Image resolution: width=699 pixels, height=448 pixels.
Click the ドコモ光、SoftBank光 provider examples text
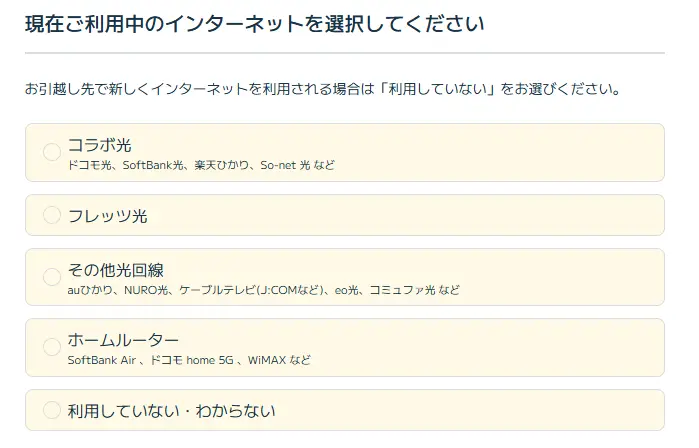pyautogui.click(x=200, y=165)
